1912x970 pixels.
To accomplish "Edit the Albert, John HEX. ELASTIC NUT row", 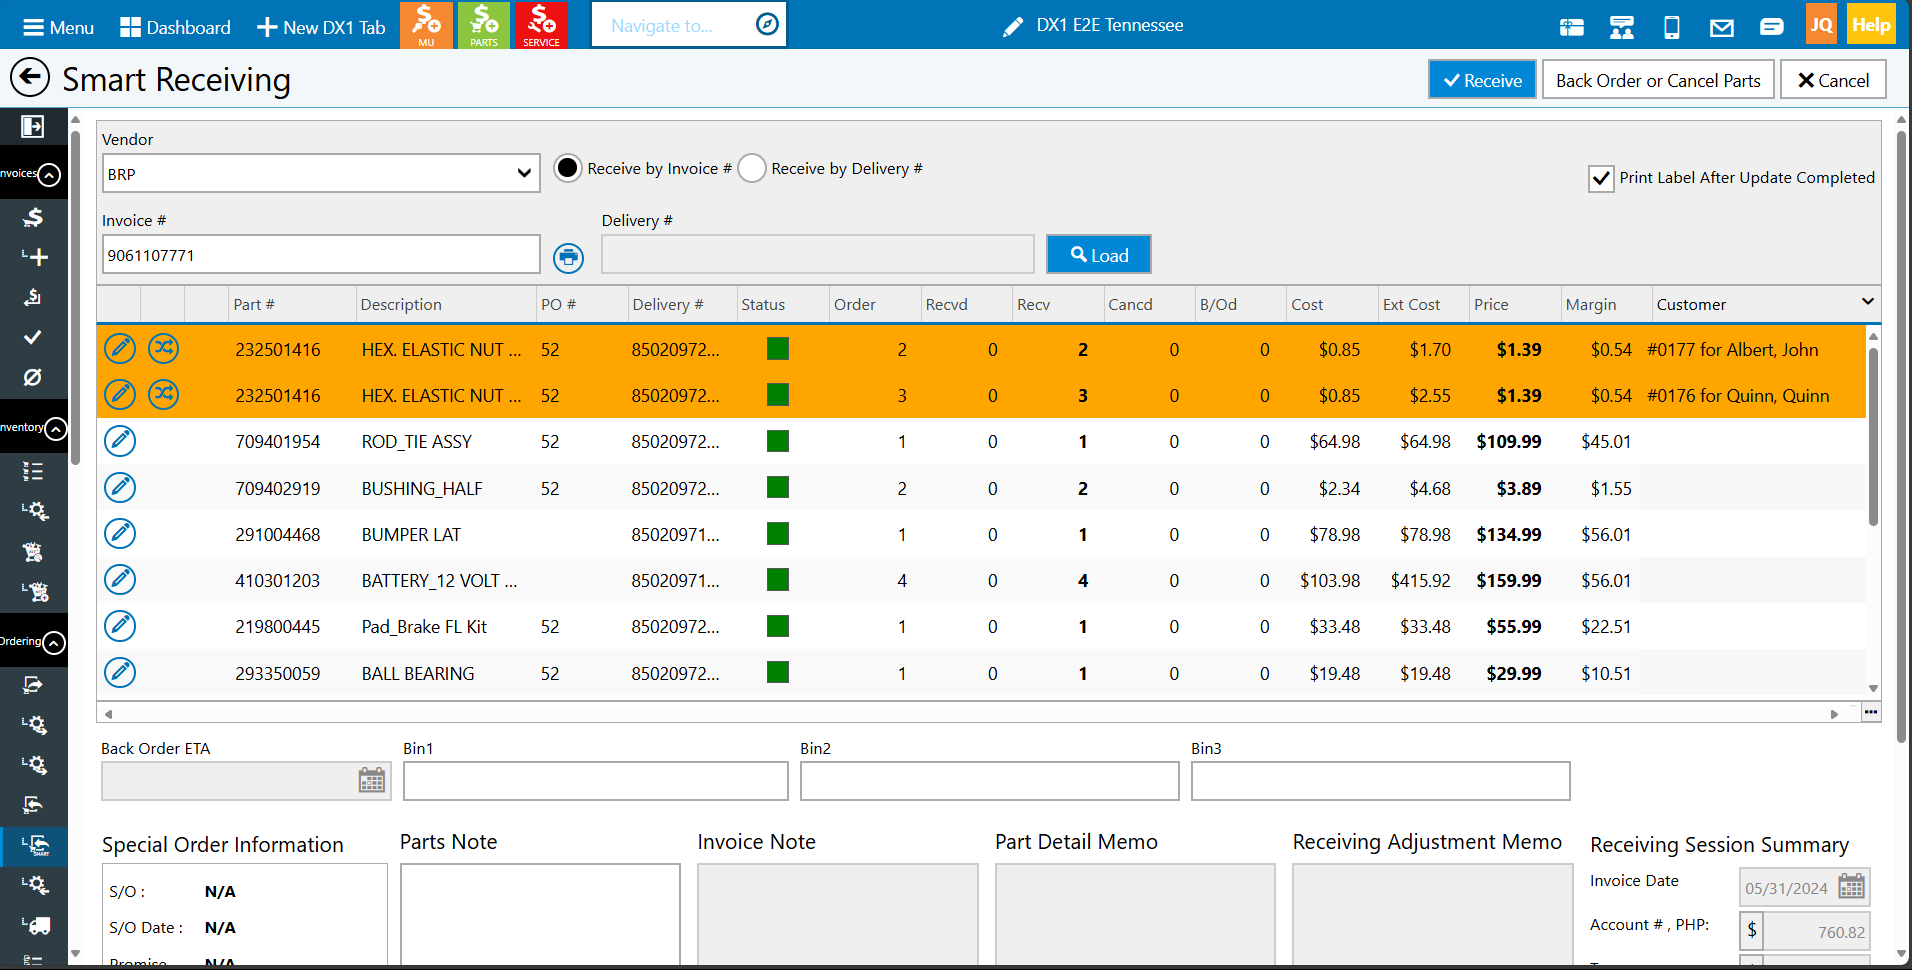I will pyautogui.click(x=120, y=348).
